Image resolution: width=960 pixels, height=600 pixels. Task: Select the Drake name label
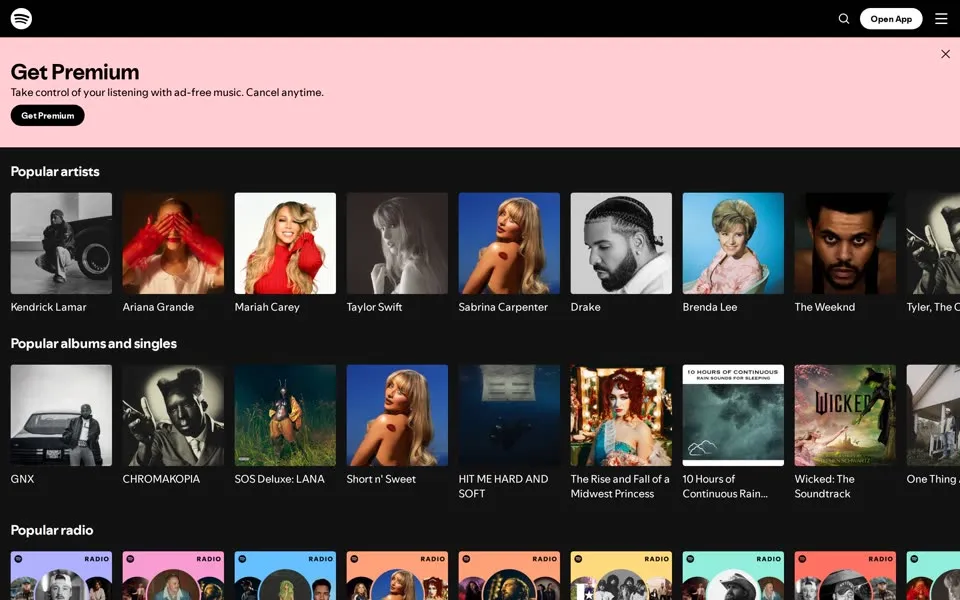click(585, 307)
